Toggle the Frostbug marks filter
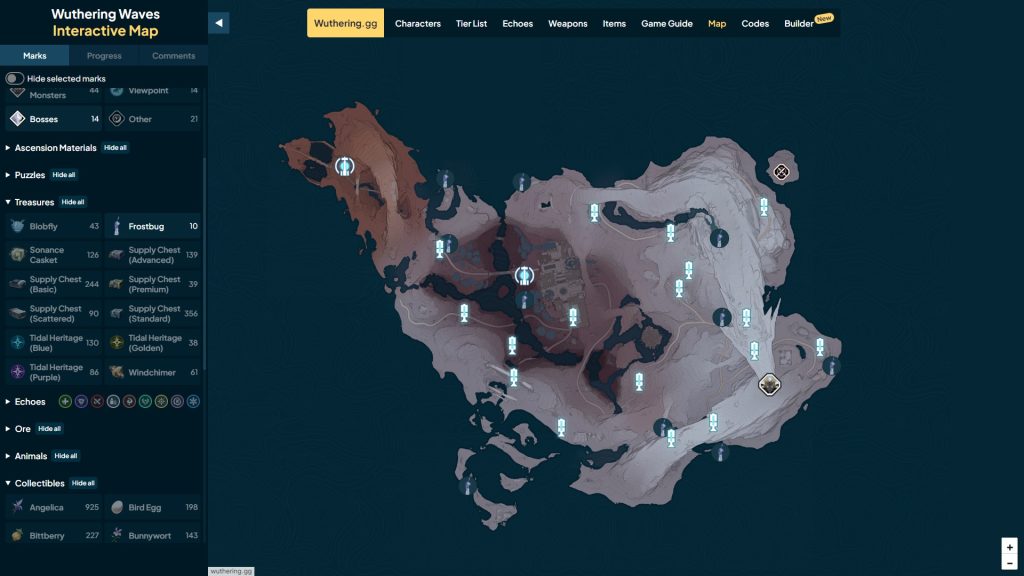This screenshot has width=1024, height=576. 153,226
